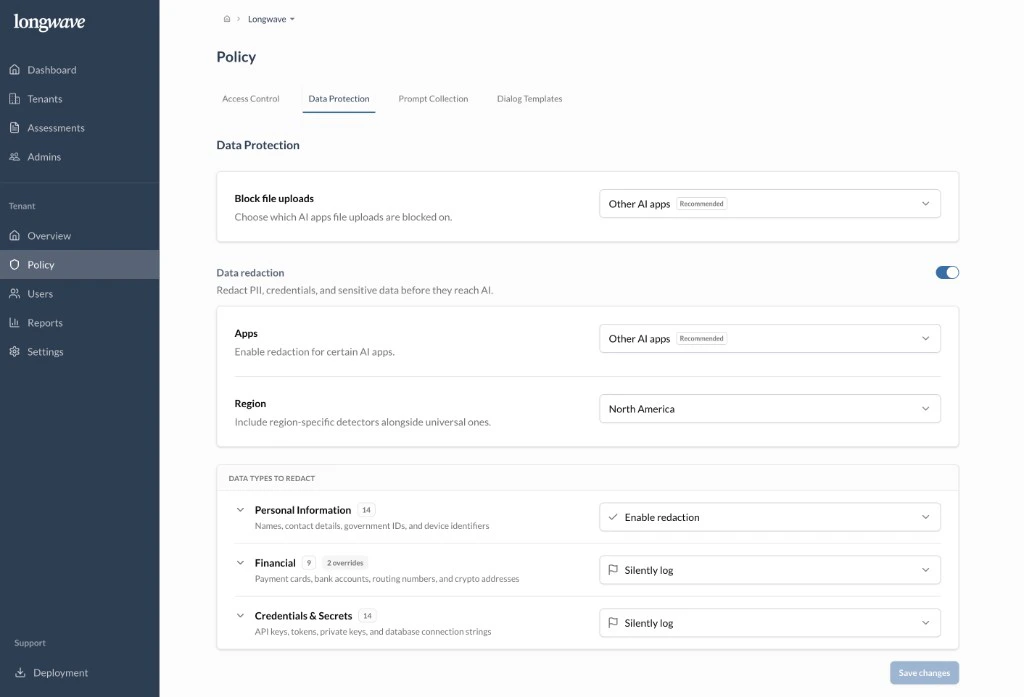This screenshot has height=697, width=1024.
Task: Open the Block file uploads dropdown
Action: tap(769, 203)
